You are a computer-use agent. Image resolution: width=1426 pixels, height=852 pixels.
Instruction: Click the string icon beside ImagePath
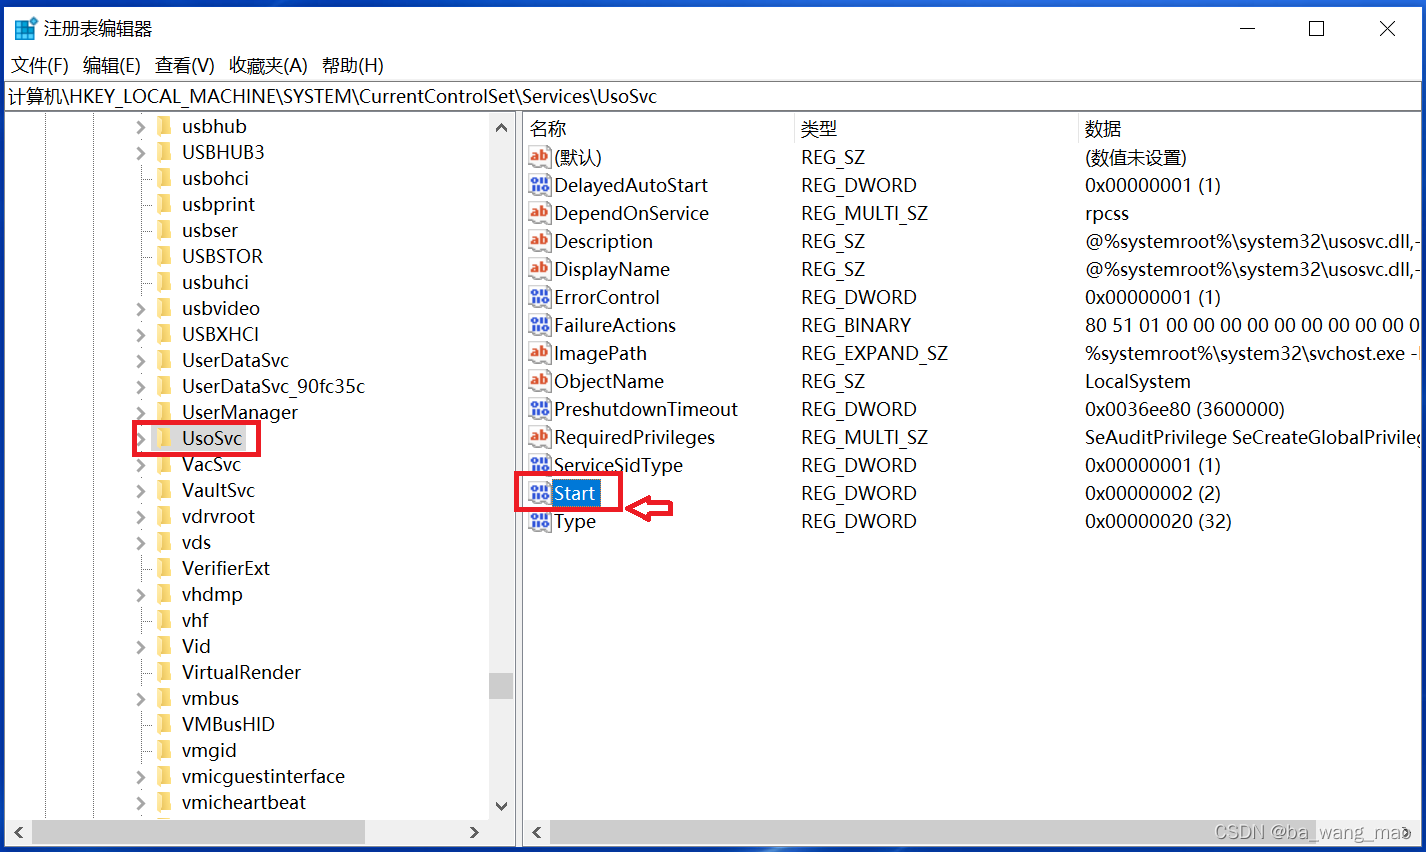click(540, 352)
